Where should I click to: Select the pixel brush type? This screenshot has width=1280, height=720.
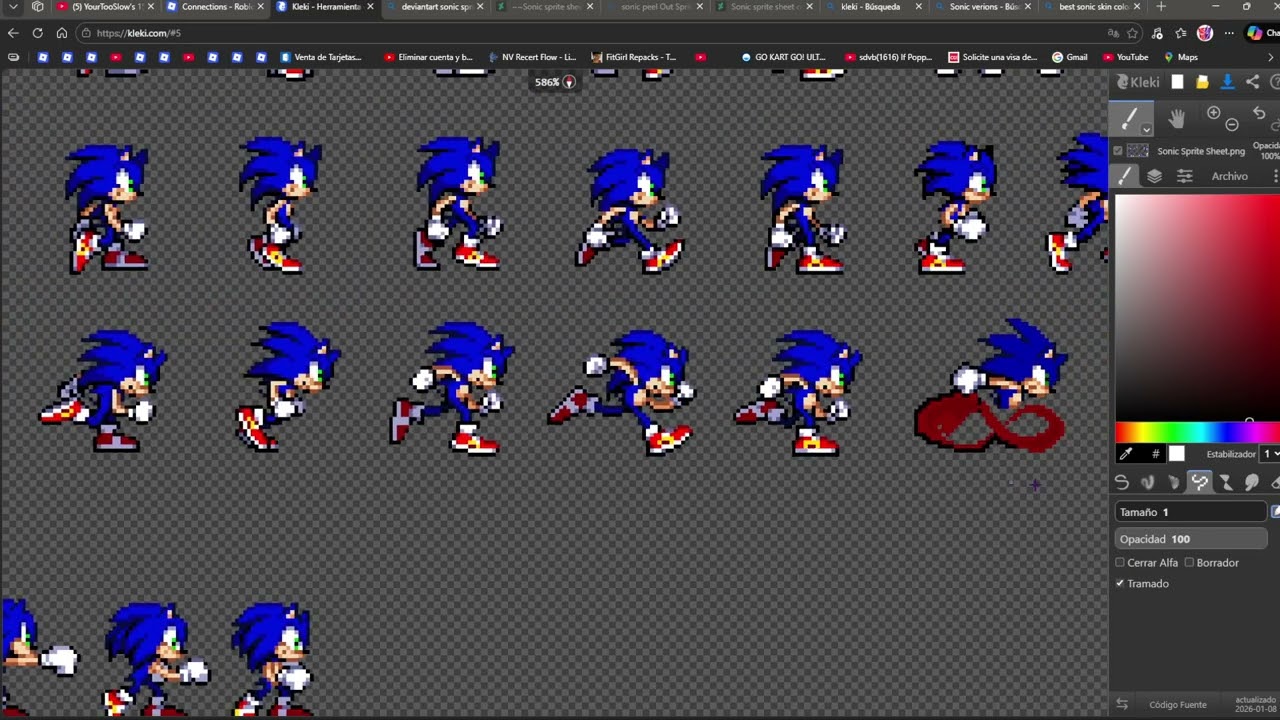coord(1200,483)
